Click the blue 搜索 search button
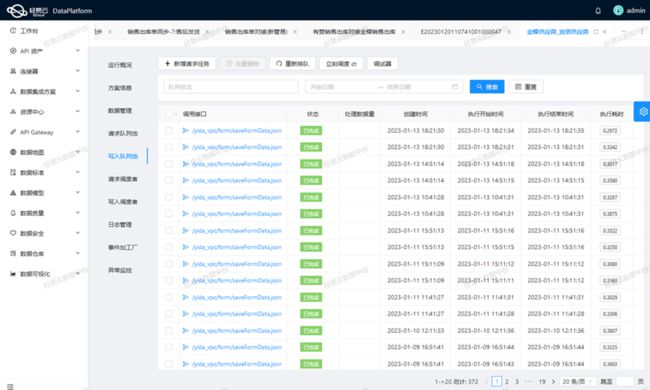650x390 pixels. coord(487,87)
